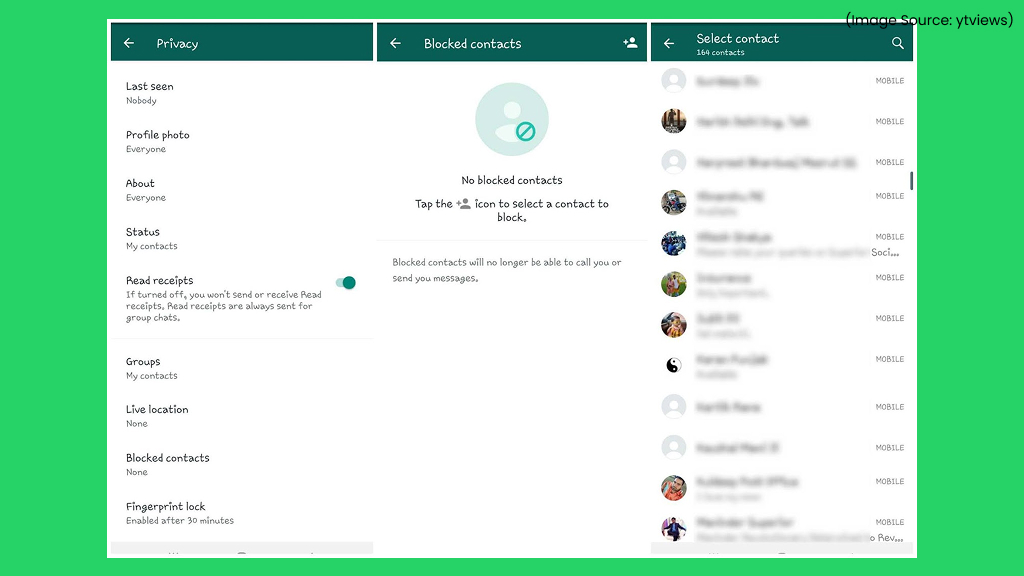This screenshot has height=576, width=1024.
Task: Tap the blocked contacts placeholder illustration
Action: (x=512, y=120)
